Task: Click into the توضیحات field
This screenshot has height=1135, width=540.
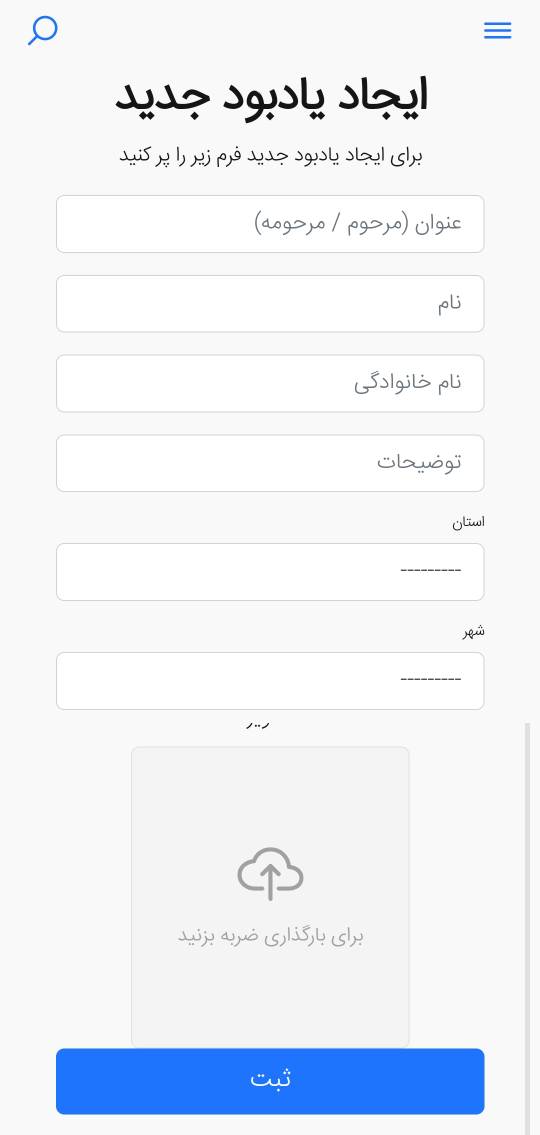Action: 270,463
